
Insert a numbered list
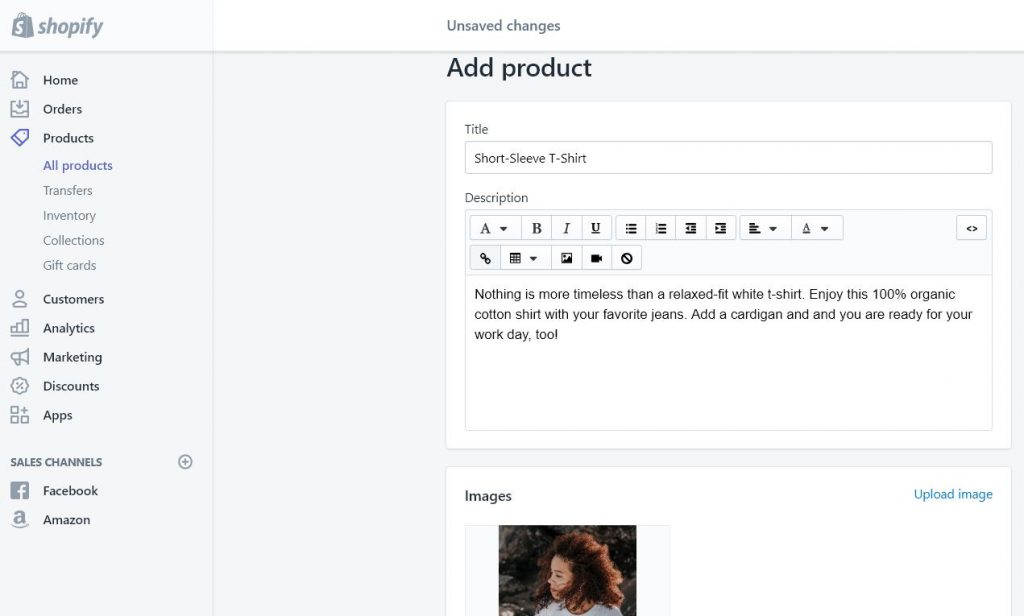point(661,228)
